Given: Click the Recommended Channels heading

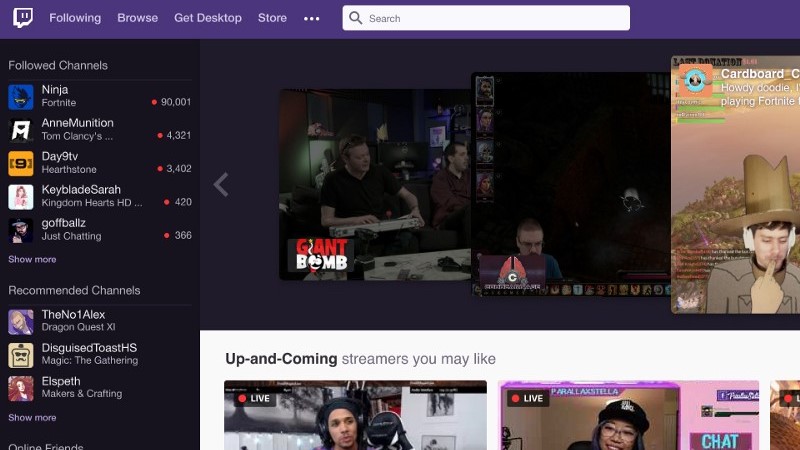Looking at the screenshot, I should click(74, 290).
